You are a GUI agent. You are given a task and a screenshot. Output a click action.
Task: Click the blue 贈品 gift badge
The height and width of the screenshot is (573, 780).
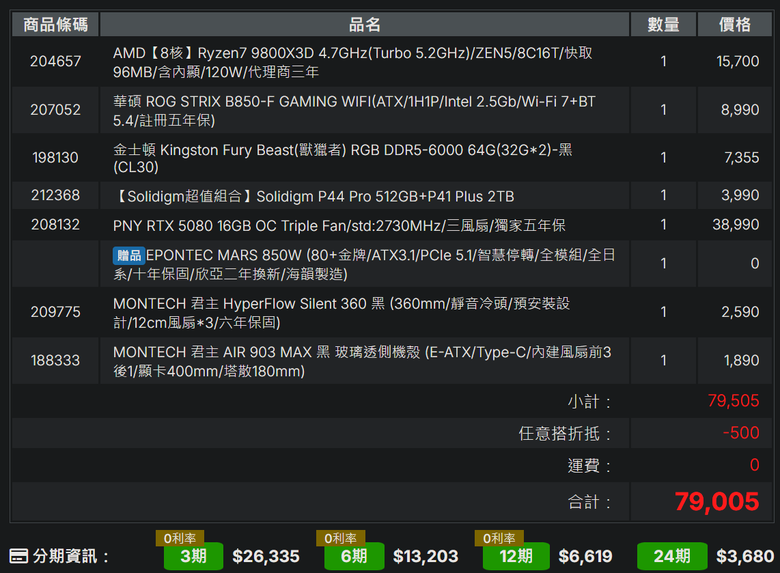[129, 255]
